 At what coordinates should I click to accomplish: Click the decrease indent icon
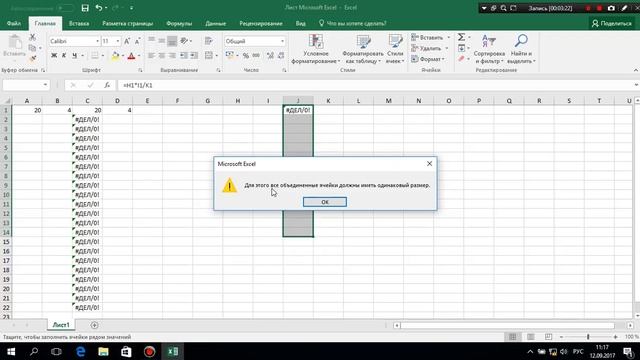[x=184, y=56]
